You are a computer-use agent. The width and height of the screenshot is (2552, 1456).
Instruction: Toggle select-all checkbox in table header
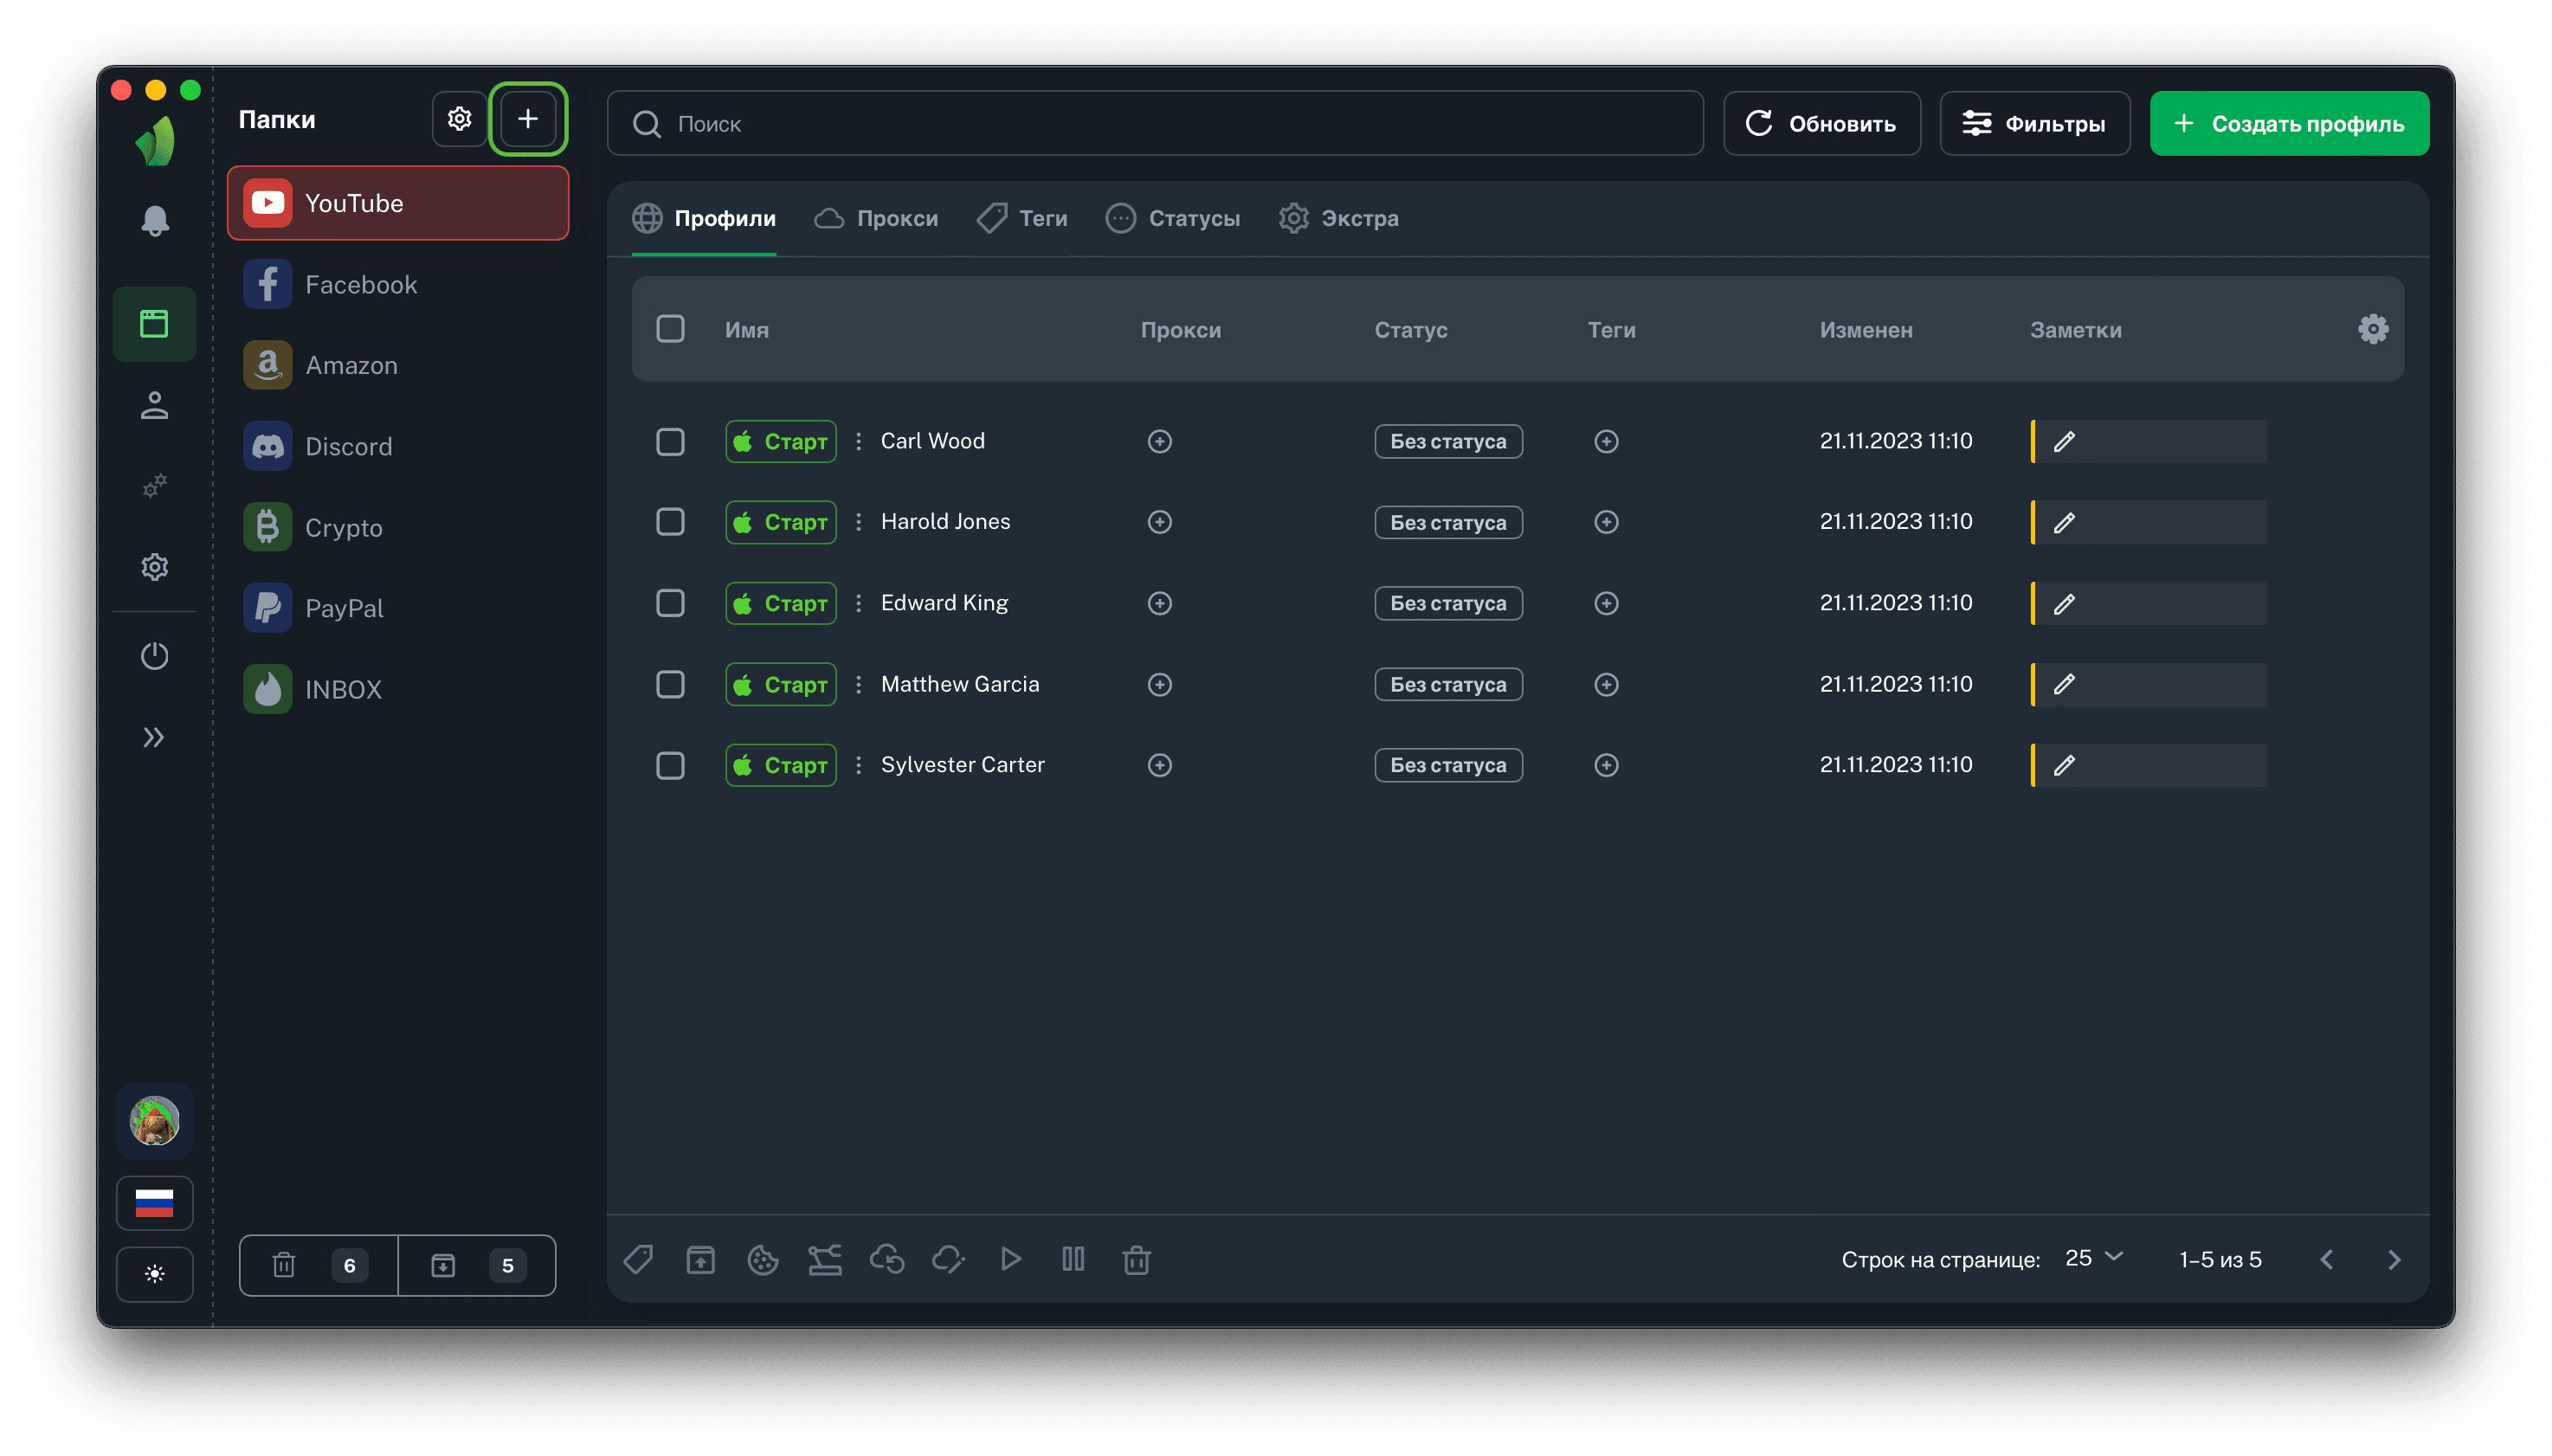pos(670,330)
